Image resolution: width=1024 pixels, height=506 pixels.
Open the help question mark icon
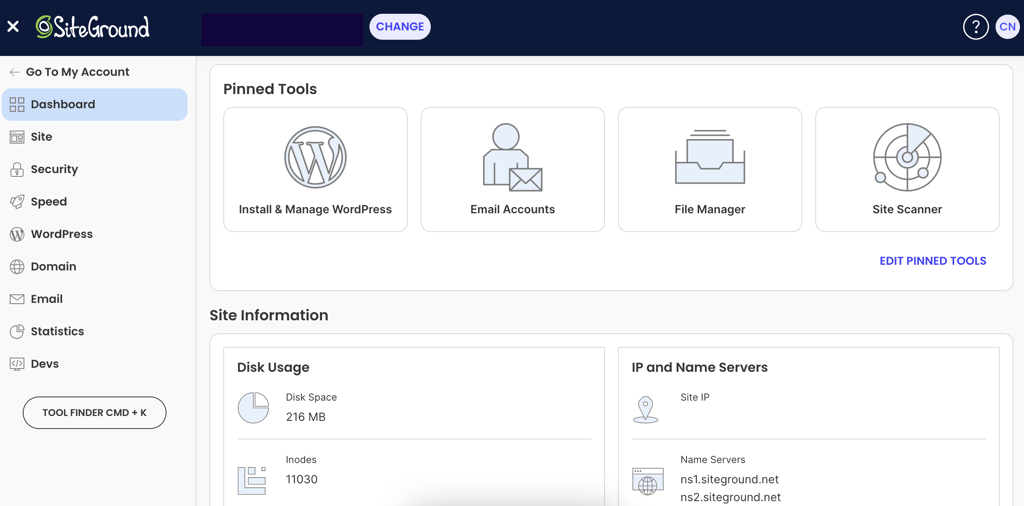click(976, 27)
